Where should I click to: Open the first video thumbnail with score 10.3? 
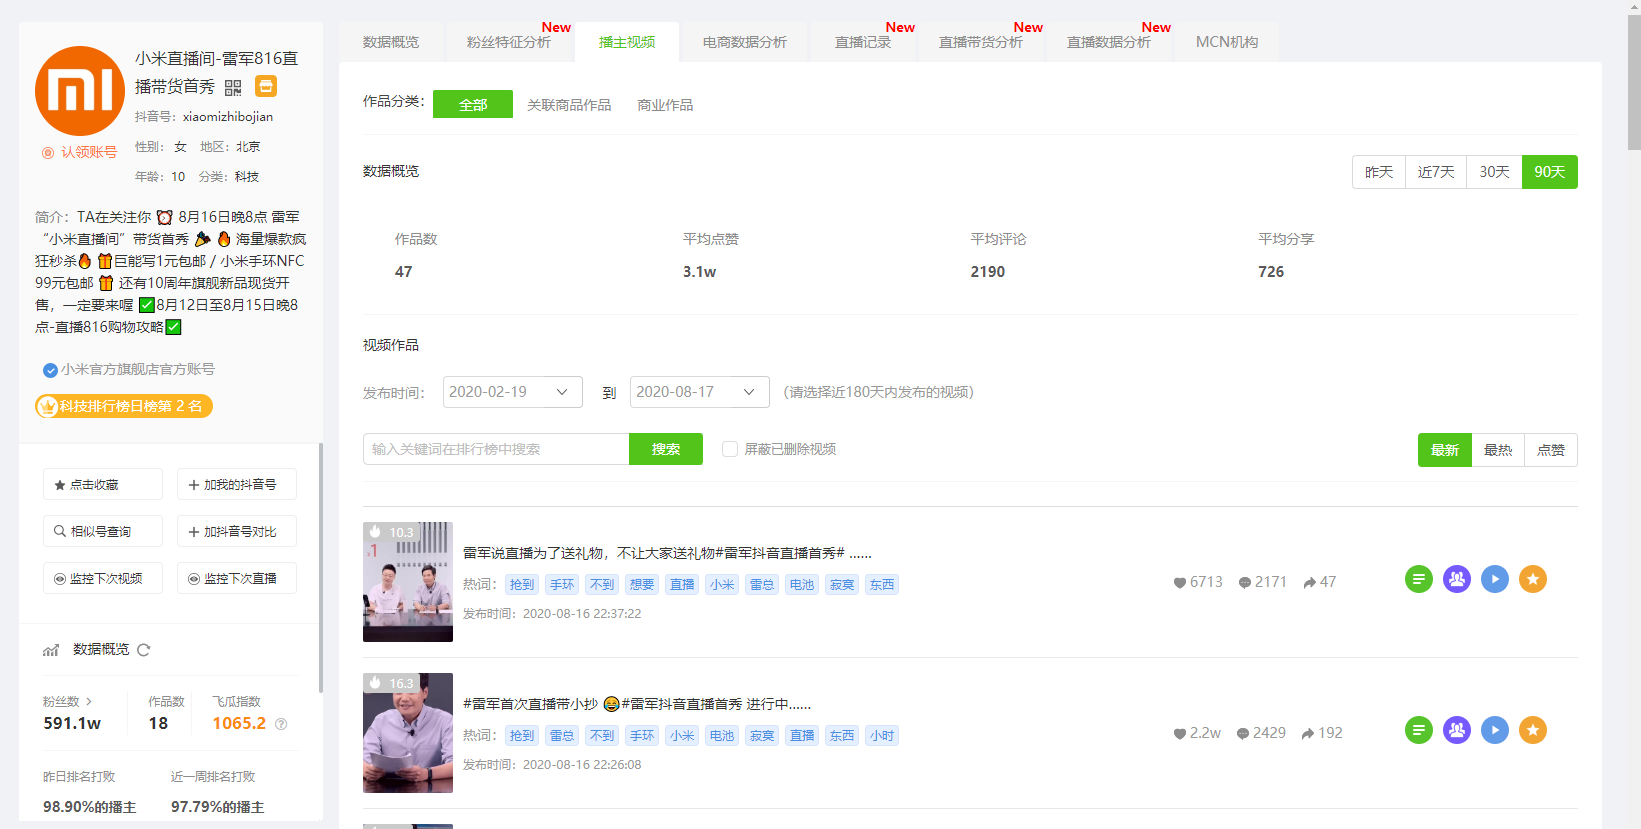coord(408,582)
